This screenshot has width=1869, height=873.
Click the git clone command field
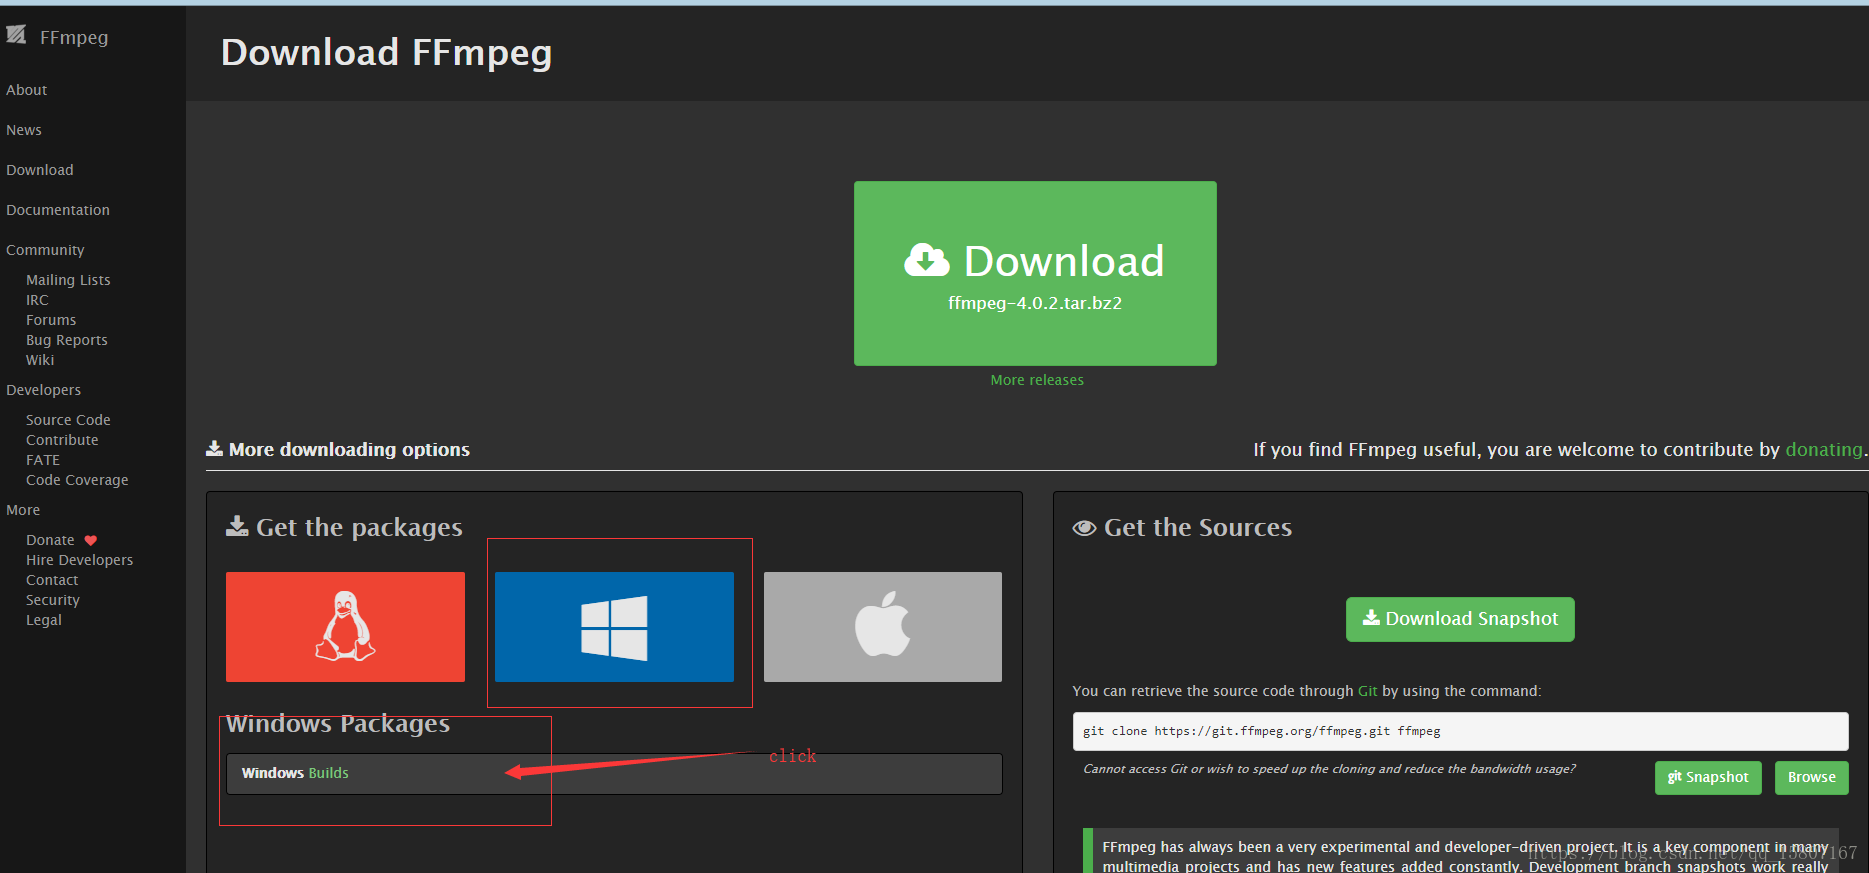pos(1460,731)
